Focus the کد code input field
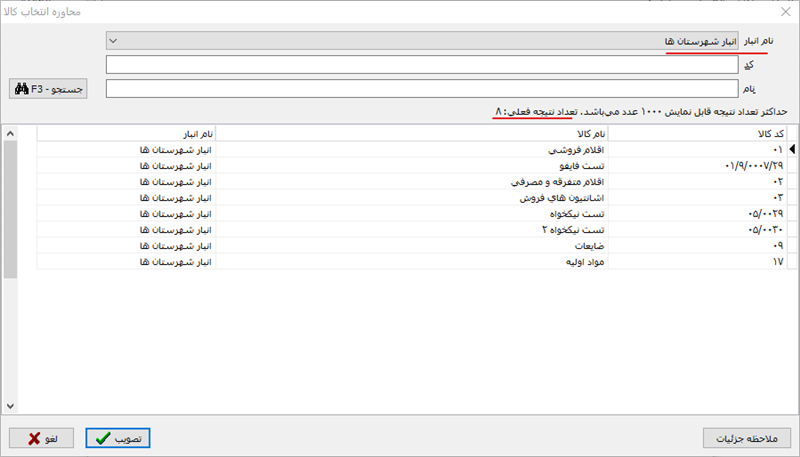Viewport: 800px width, 457px height. coord(420,64)
